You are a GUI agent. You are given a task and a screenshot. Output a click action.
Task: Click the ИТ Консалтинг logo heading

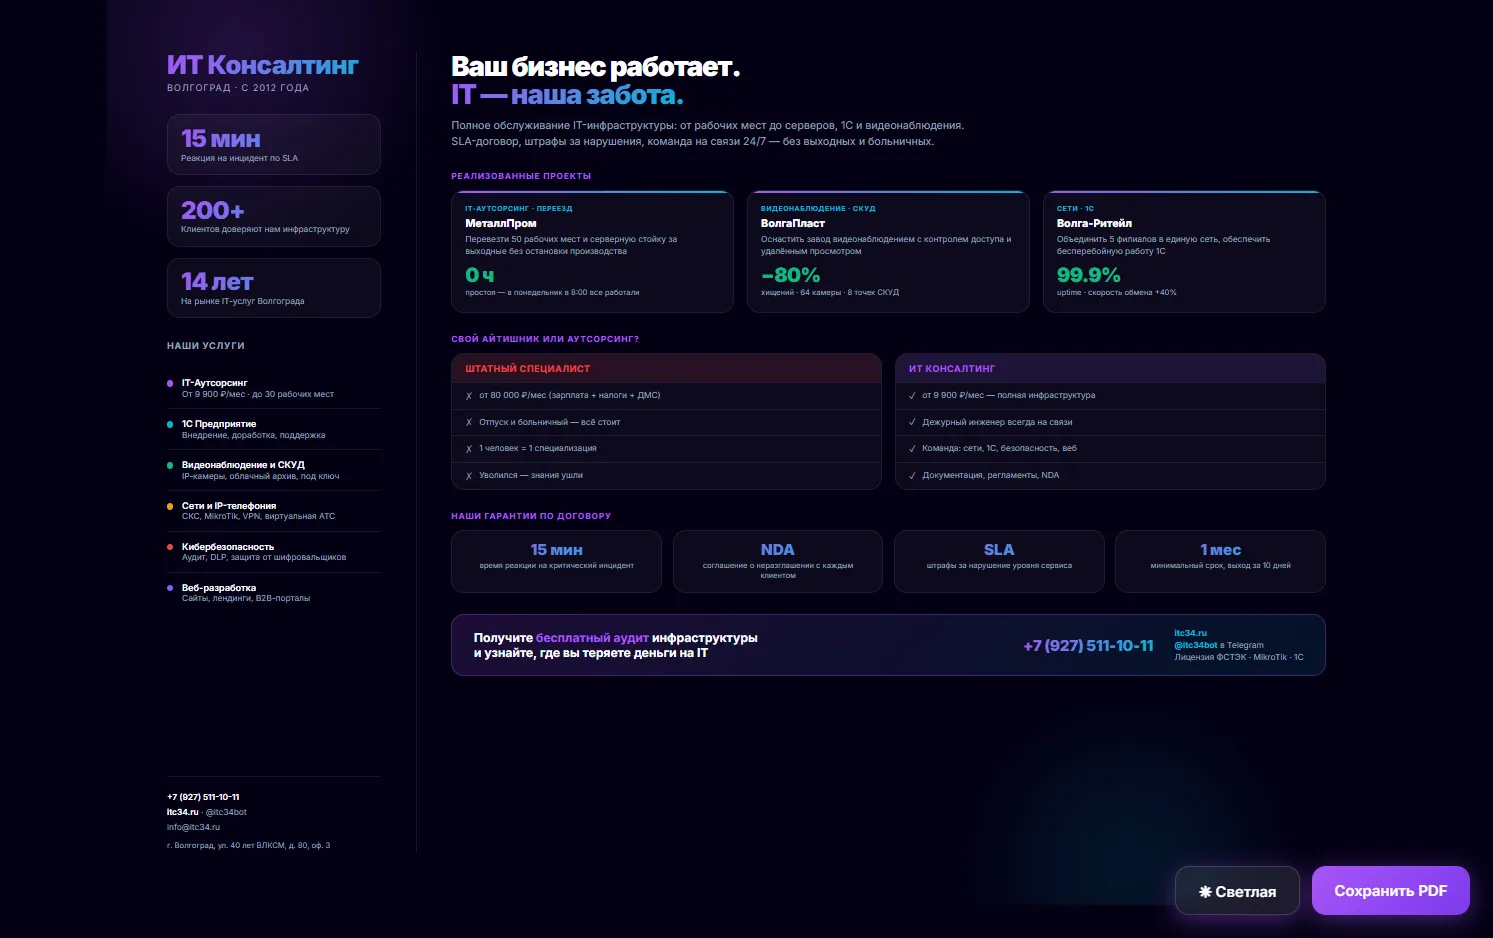[x=262, y=65]
